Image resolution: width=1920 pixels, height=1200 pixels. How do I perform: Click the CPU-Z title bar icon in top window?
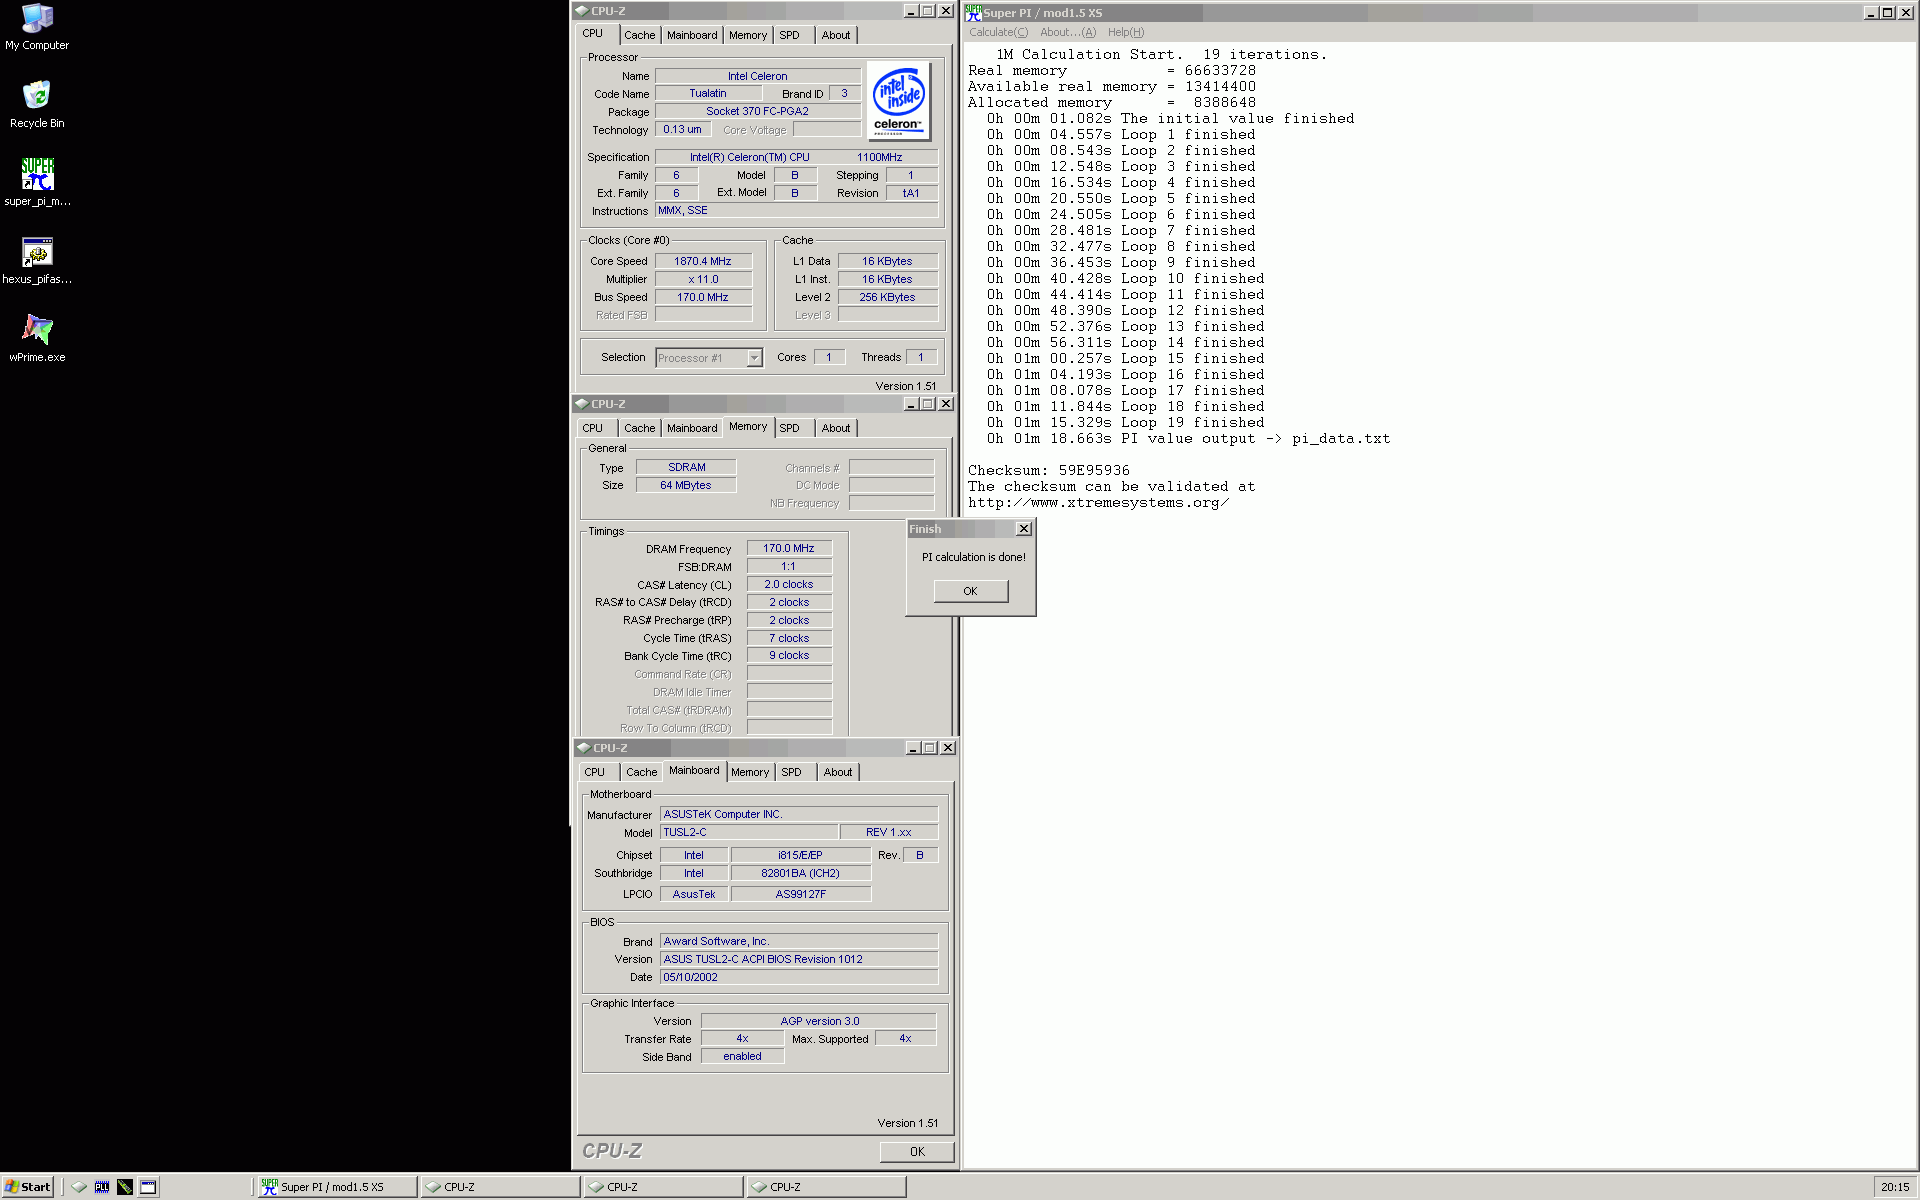581,11
